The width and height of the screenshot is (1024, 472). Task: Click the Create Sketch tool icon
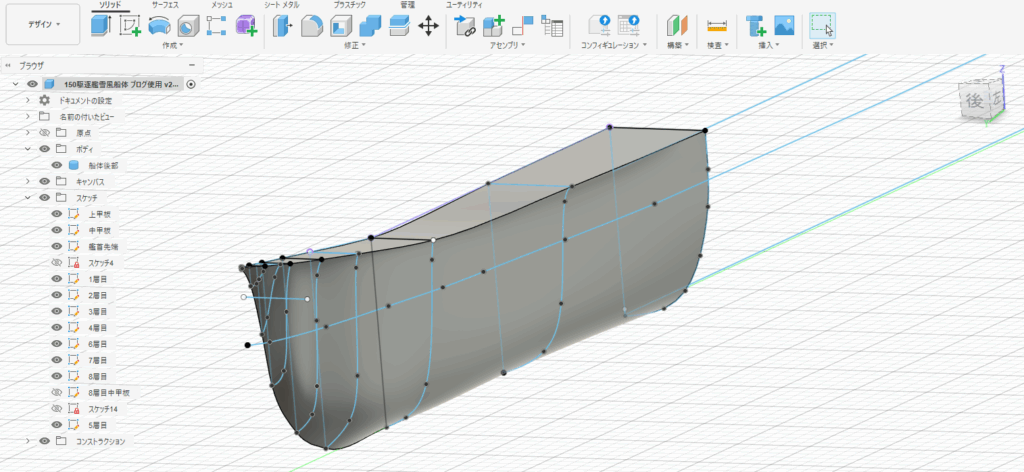130,26
